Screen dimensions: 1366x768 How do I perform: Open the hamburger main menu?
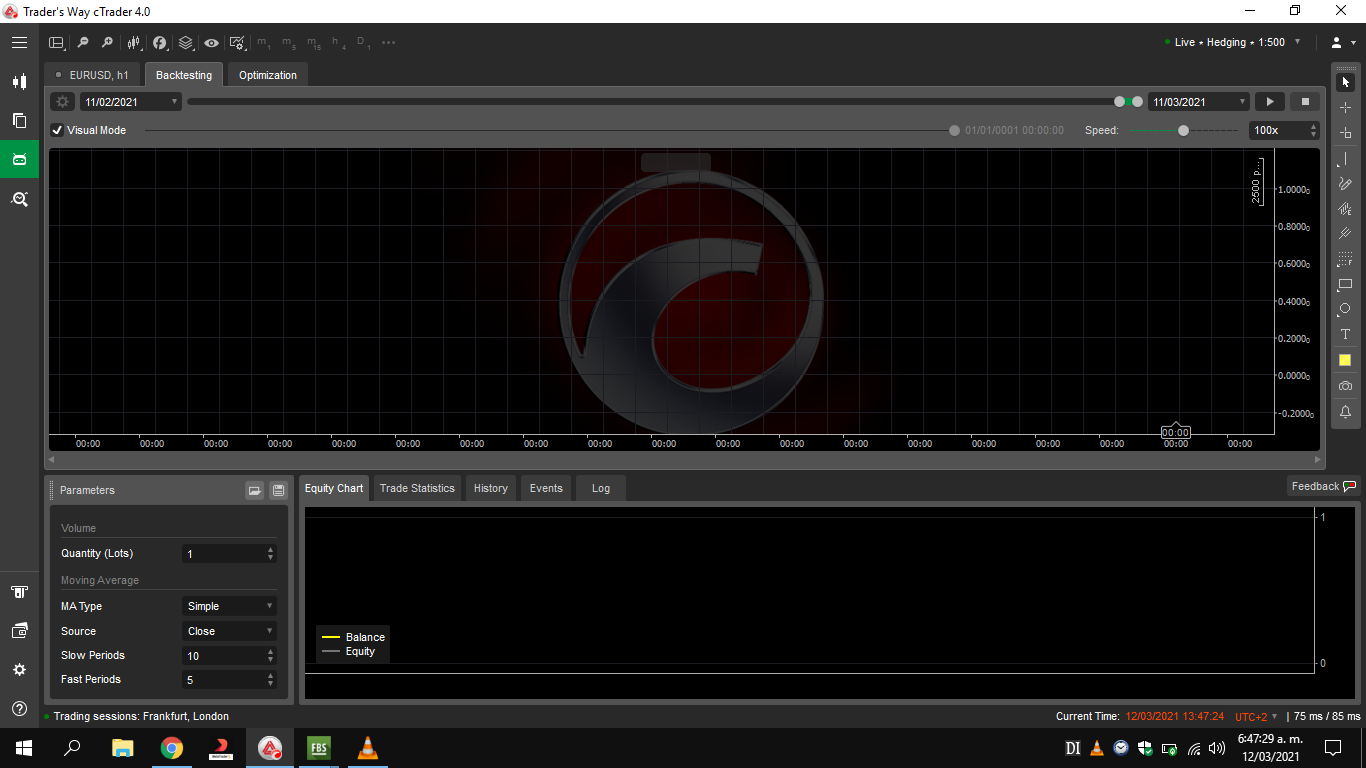click(x=19, y=43)
